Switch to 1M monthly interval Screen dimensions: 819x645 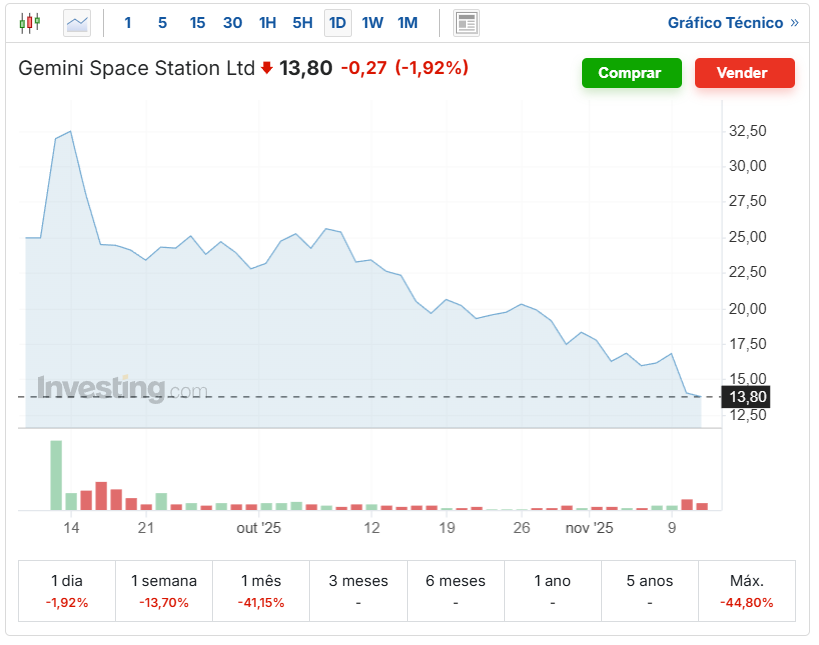[x=407, y=22]
